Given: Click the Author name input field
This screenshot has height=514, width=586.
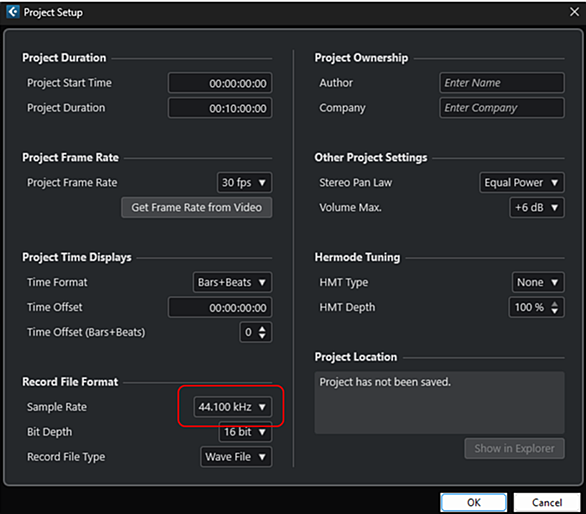Looking at the screenshot, I should pyautogui.click(x=502, y=83).
